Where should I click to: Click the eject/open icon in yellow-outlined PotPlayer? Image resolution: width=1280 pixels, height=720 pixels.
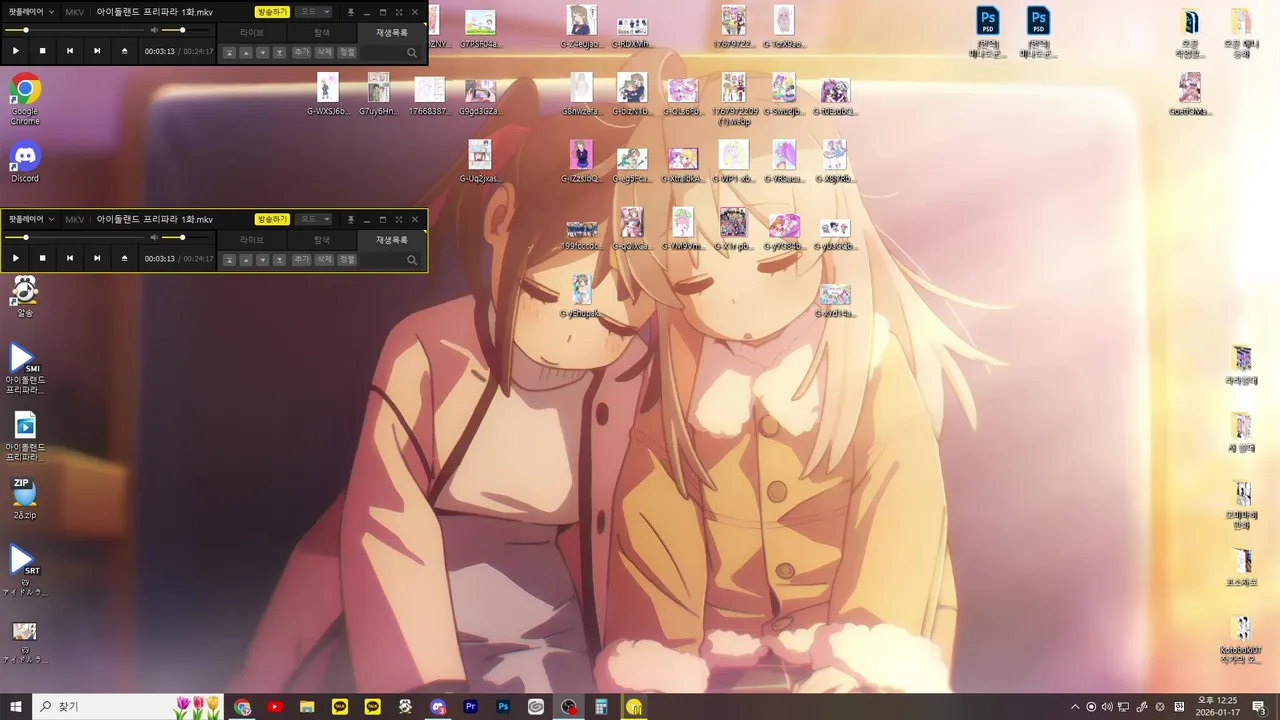pos(124,259)
